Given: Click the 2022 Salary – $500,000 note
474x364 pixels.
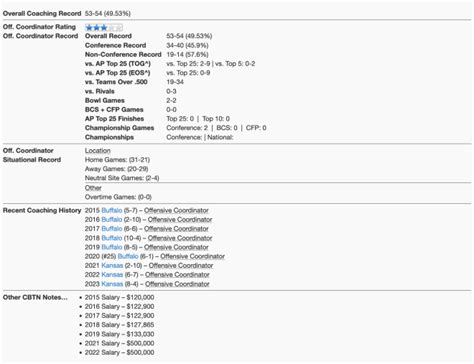Looking at the screenshot, I should (x=119, y=353).
